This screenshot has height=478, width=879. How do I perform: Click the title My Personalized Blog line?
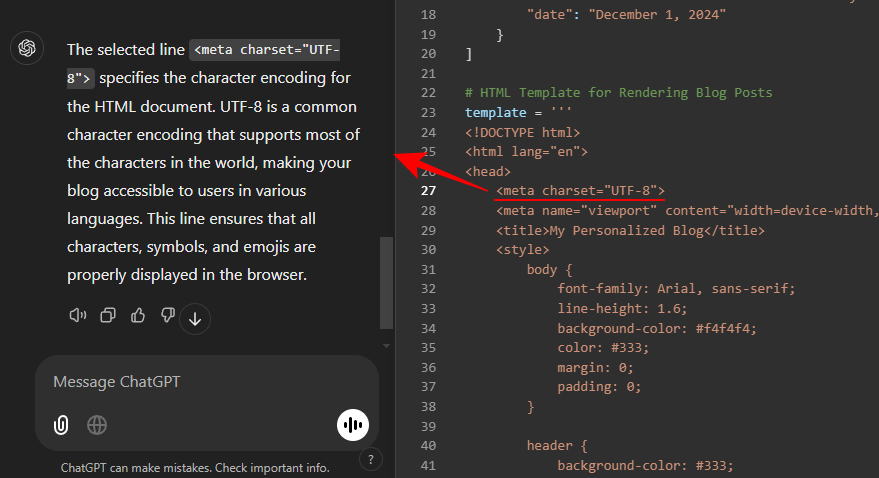click(630, 230)
